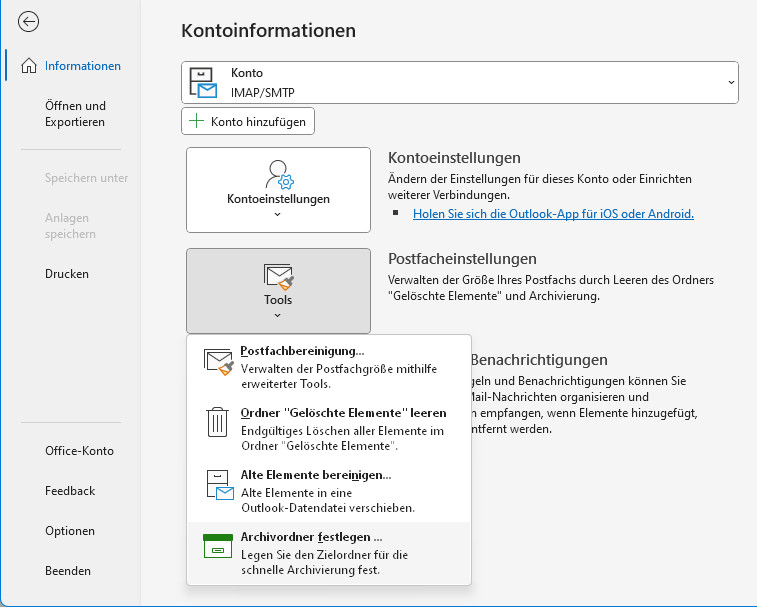
Task: Choose Archivordner festlegen... menu entry
Action: (x=329, y=552)
